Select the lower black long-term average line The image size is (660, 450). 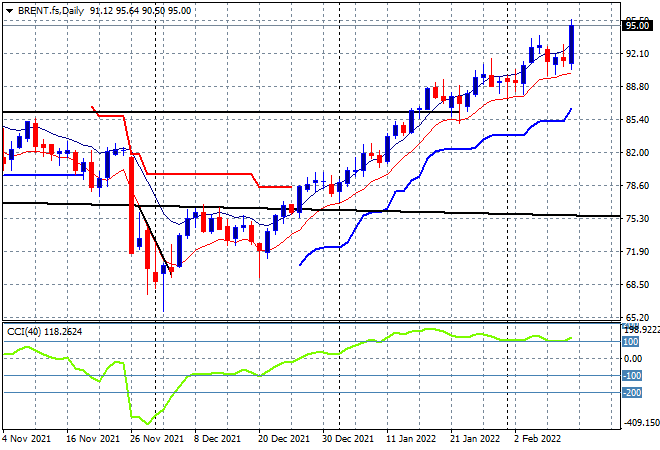311,209
